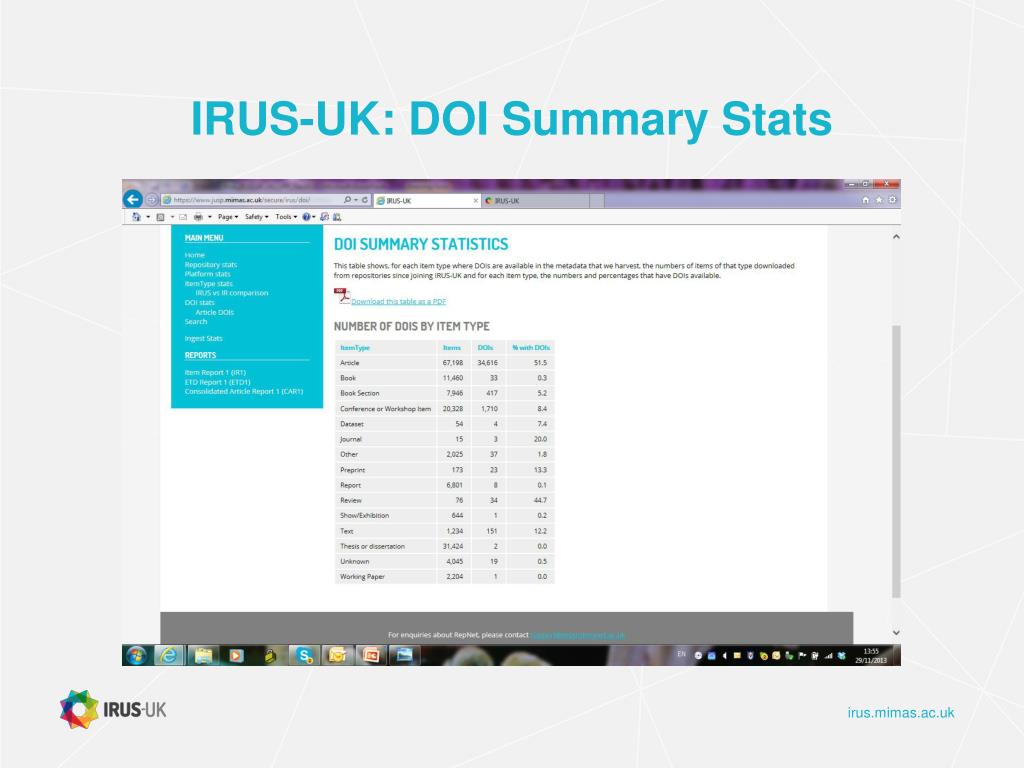The image size is (1024, 768).
Task: Select the 'Thesis or dissertation' row label
Action: click(x=372, y=546)
